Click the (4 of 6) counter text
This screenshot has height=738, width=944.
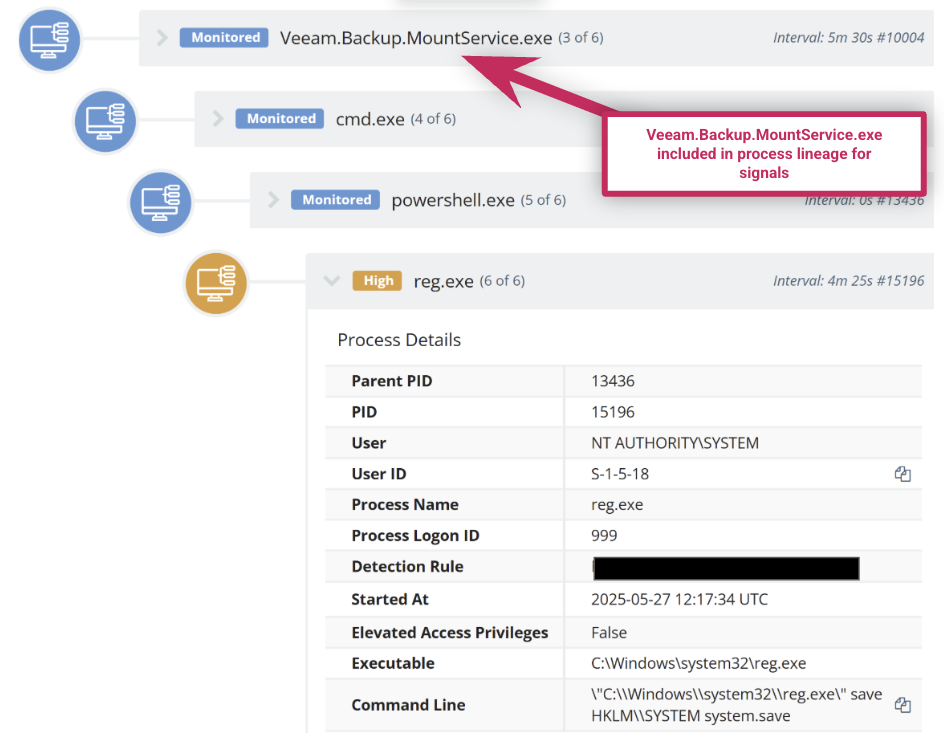coord(433,119)
